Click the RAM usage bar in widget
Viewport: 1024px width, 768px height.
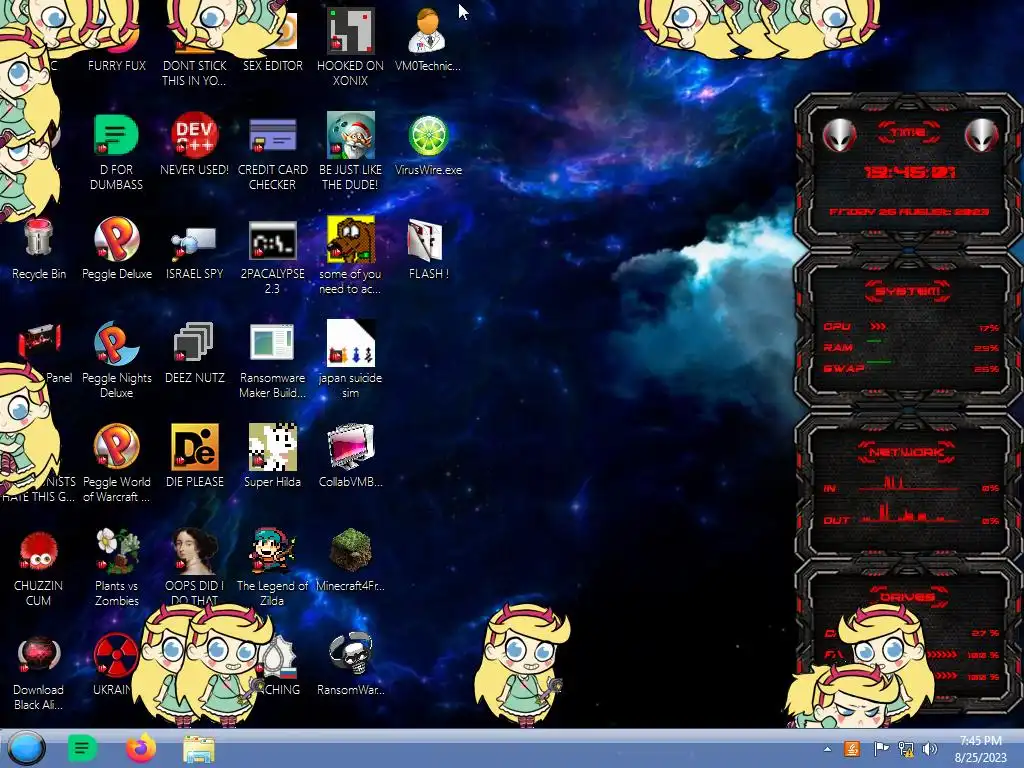coord(910,347)
